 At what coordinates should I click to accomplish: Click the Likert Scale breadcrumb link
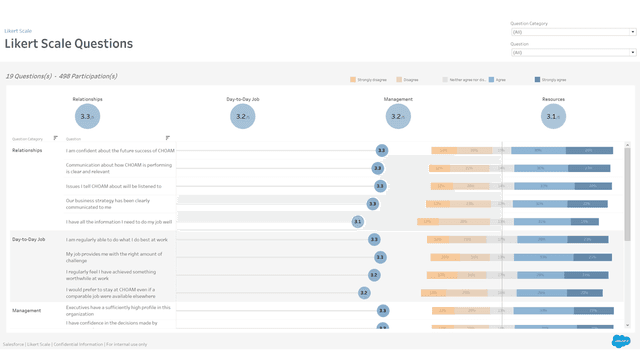coord(18,31)
